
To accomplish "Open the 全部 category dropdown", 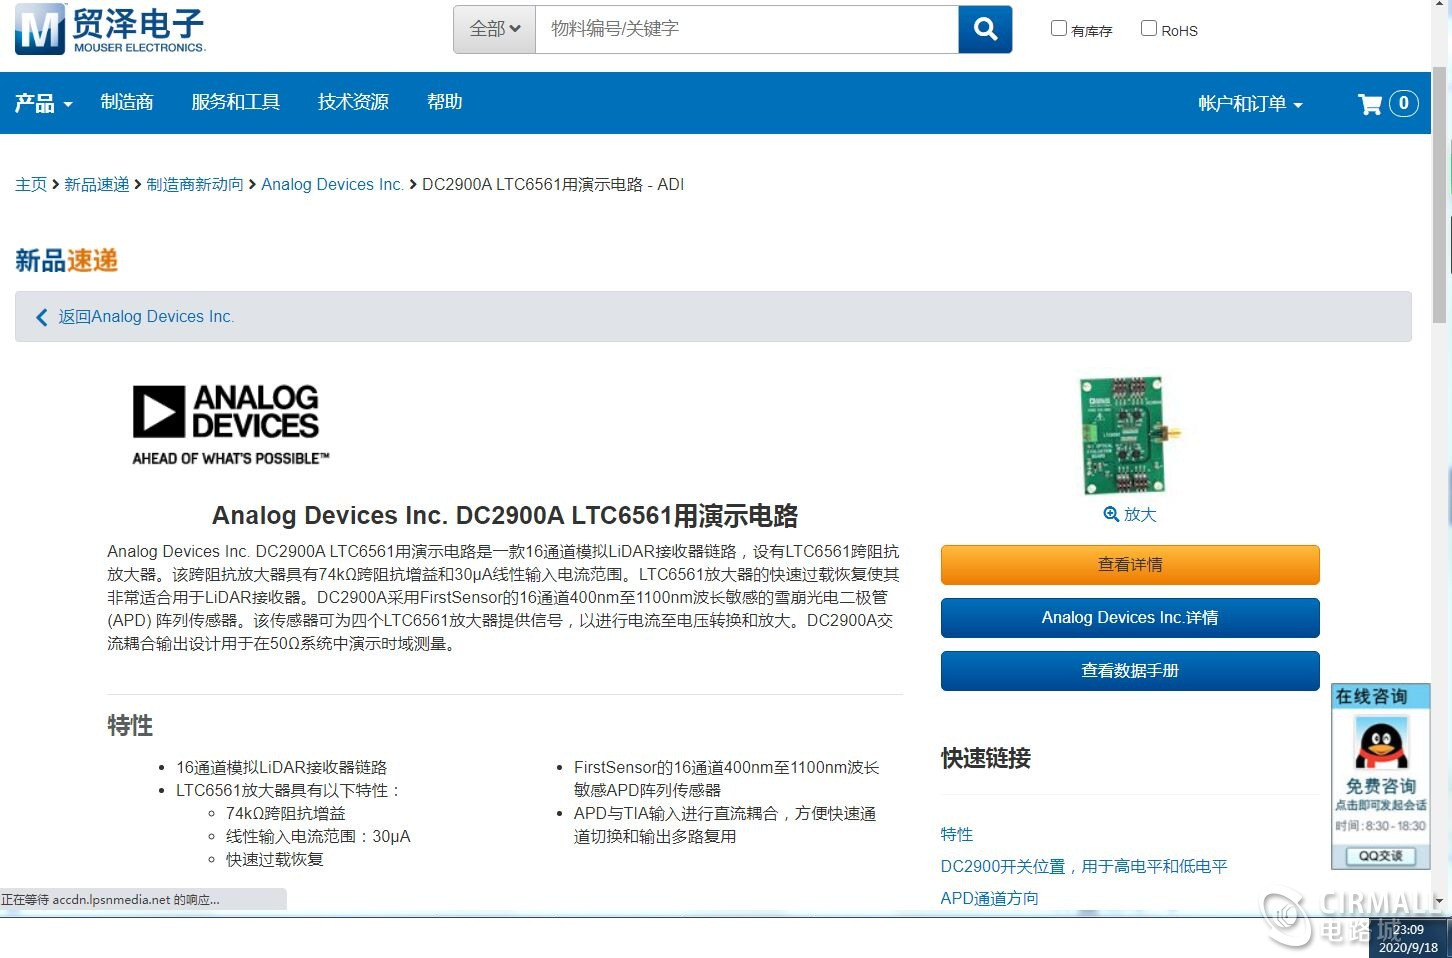I will (x=495, y=29).
